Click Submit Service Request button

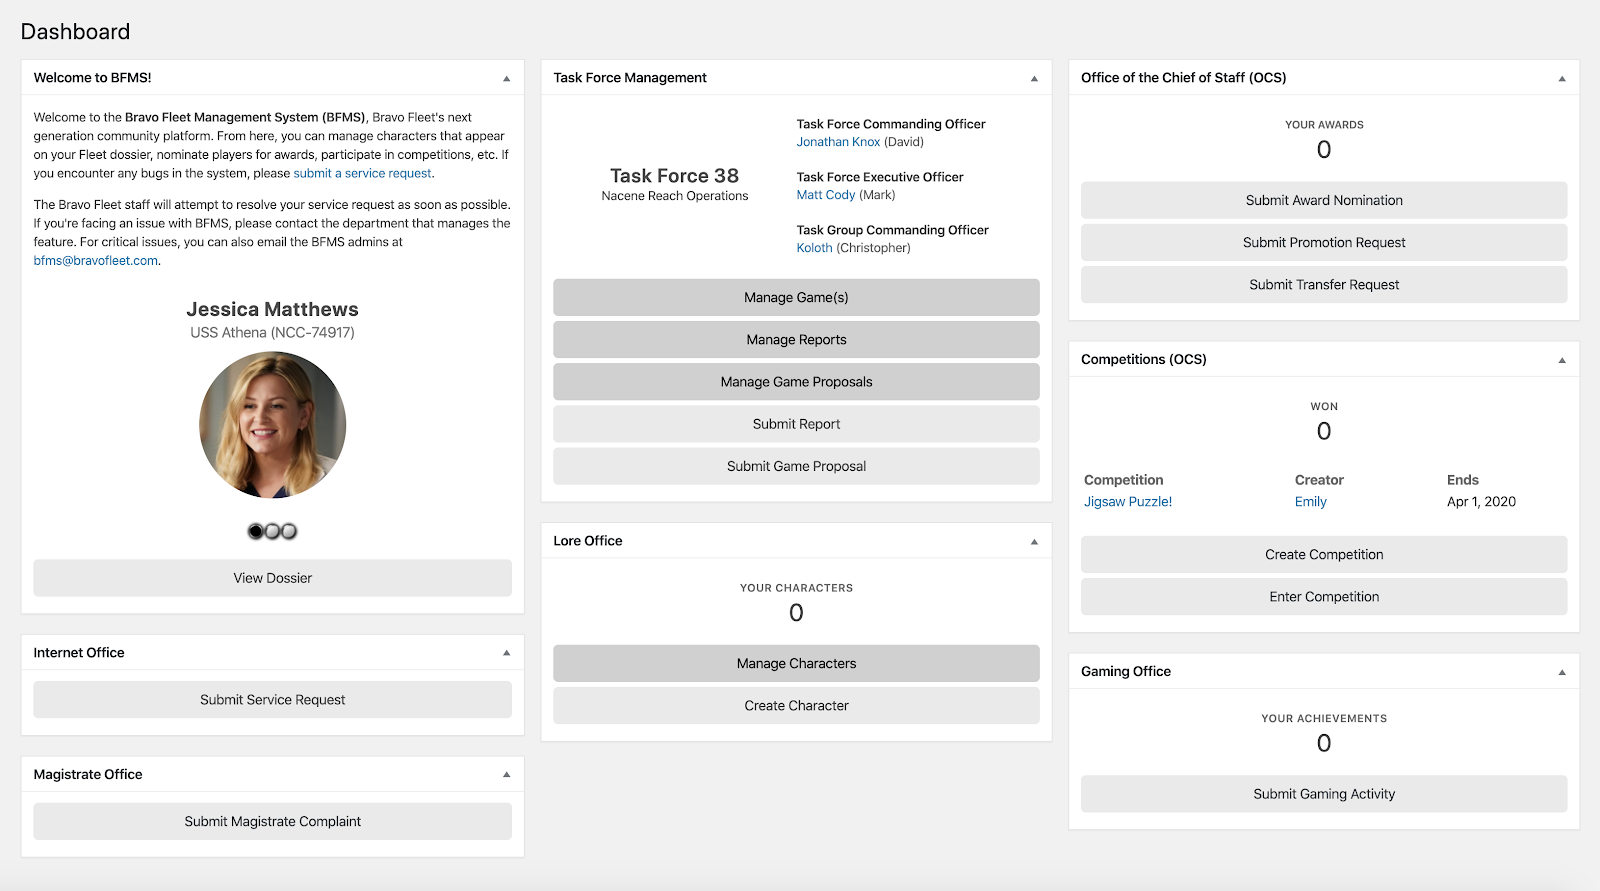(x=273, y=700)
